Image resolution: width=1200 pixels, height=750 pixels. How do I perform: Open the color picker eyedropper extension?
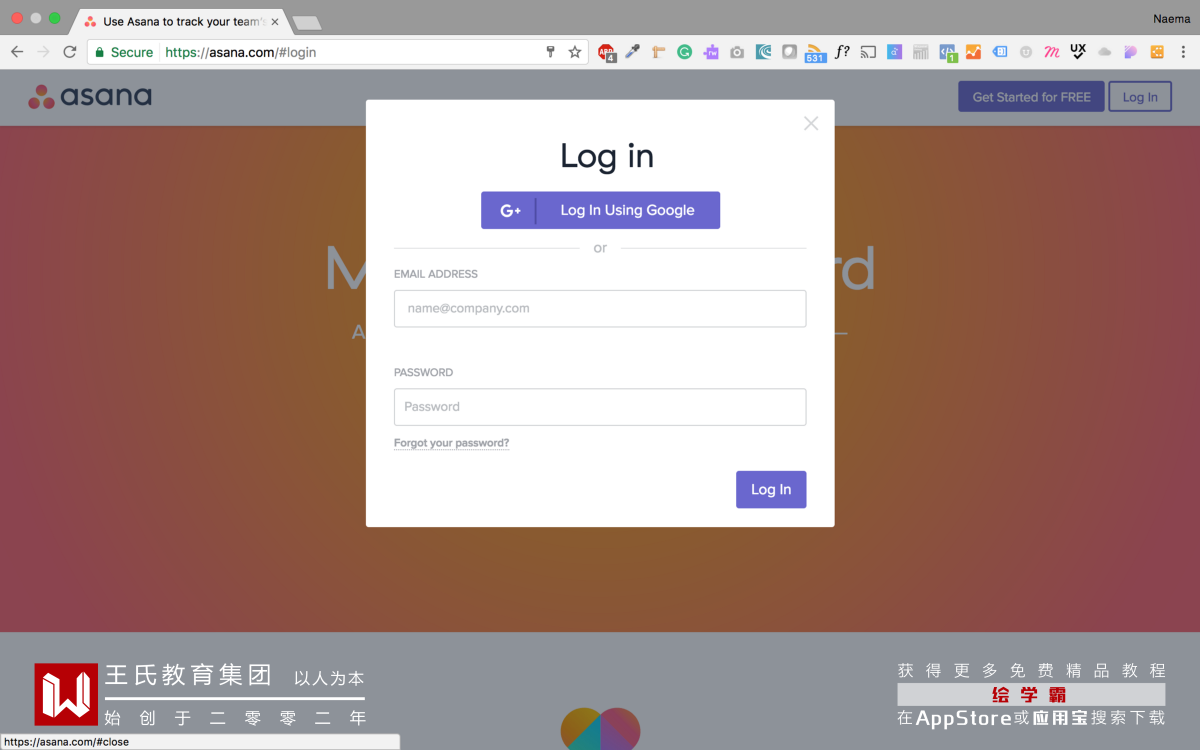(633, 52)
